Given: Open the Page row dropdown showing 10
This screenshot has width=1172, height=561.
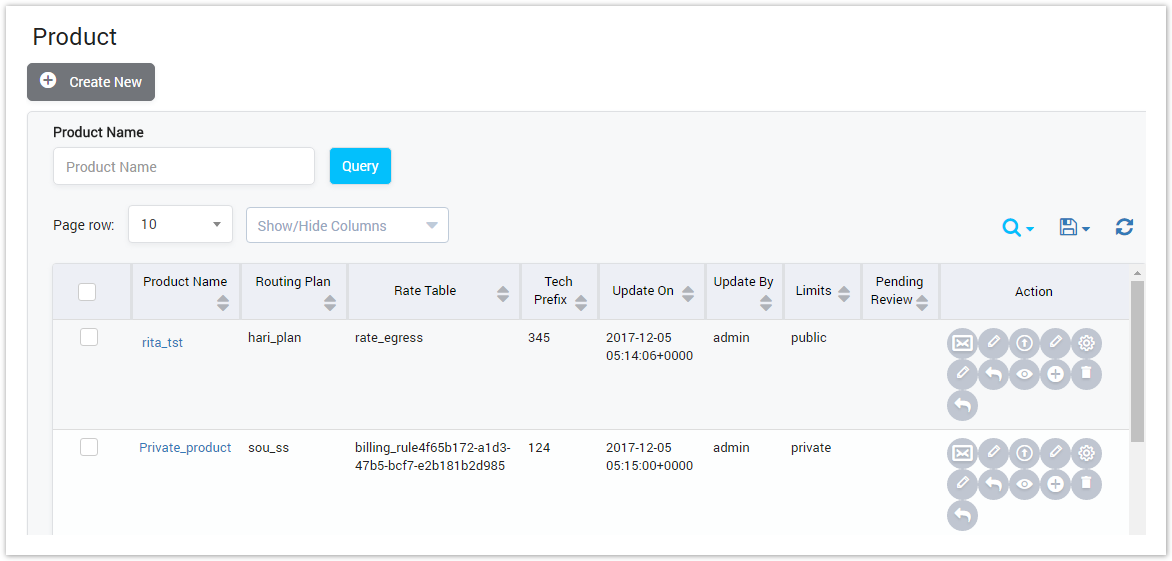Looking at the screenshot, I should click(x=180, y=225).
